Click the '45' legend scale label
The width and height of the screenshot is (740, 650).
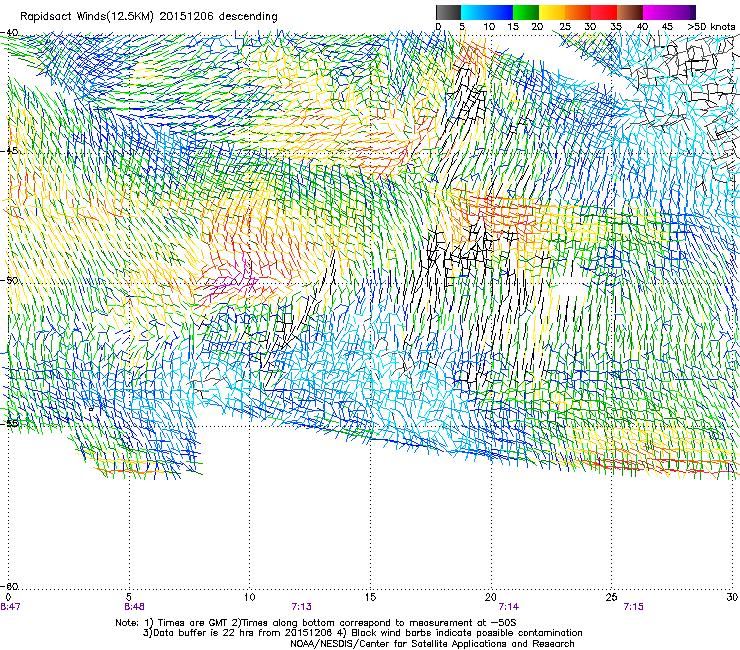click(x=667, y=26)
